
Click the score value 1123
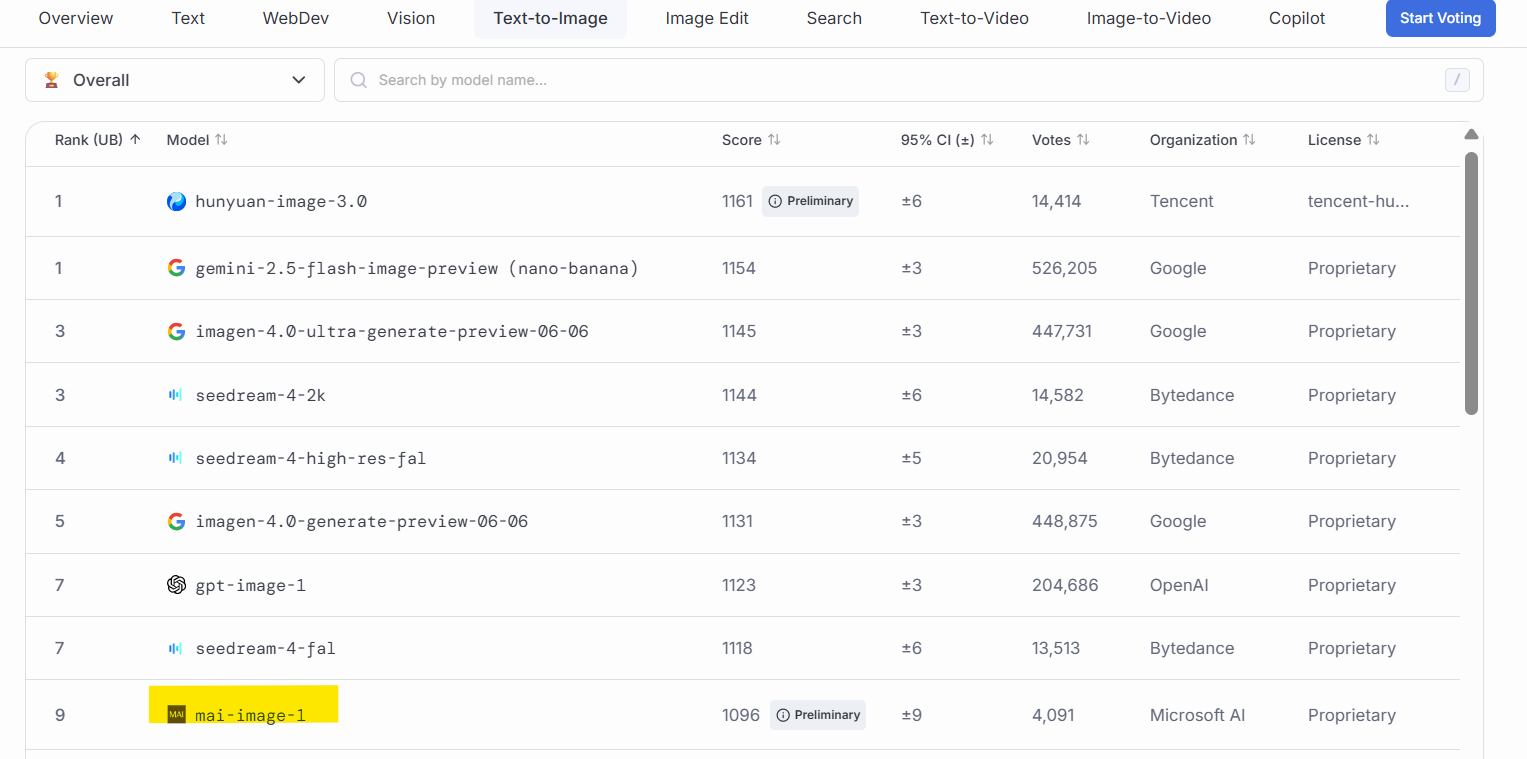(739, 585)
